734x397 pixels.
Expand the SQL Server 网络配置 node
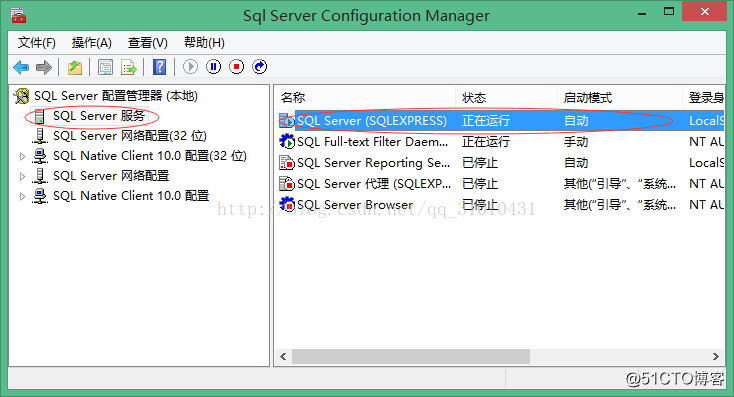(22, 176)
